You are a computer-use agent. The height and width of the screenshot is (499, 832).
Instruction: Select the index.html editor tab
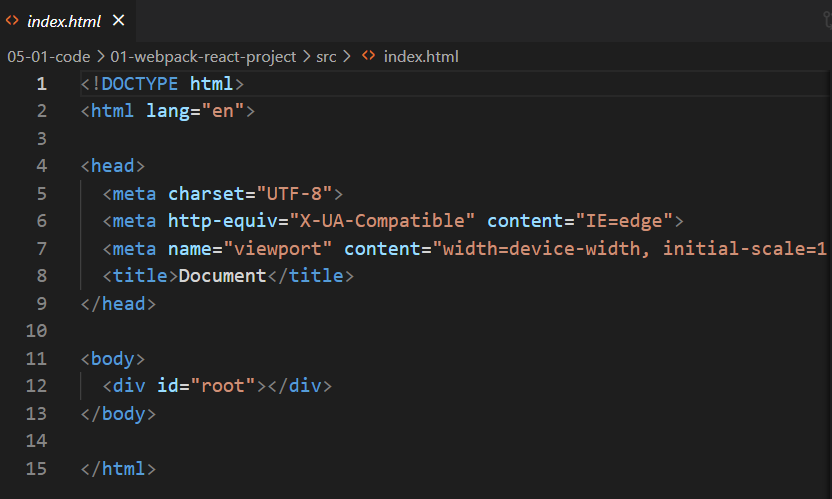[x=63, y=20]
